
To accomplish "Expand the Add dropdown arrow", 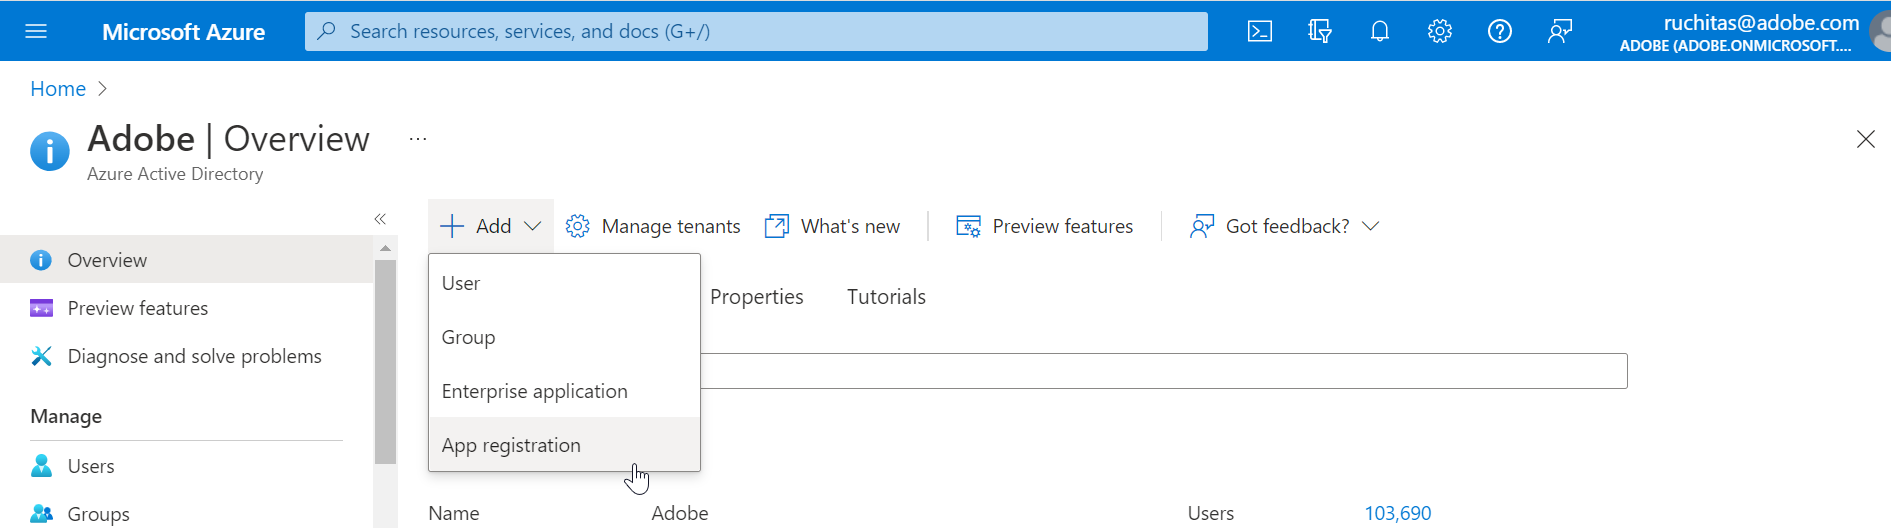I will [533, 226].
